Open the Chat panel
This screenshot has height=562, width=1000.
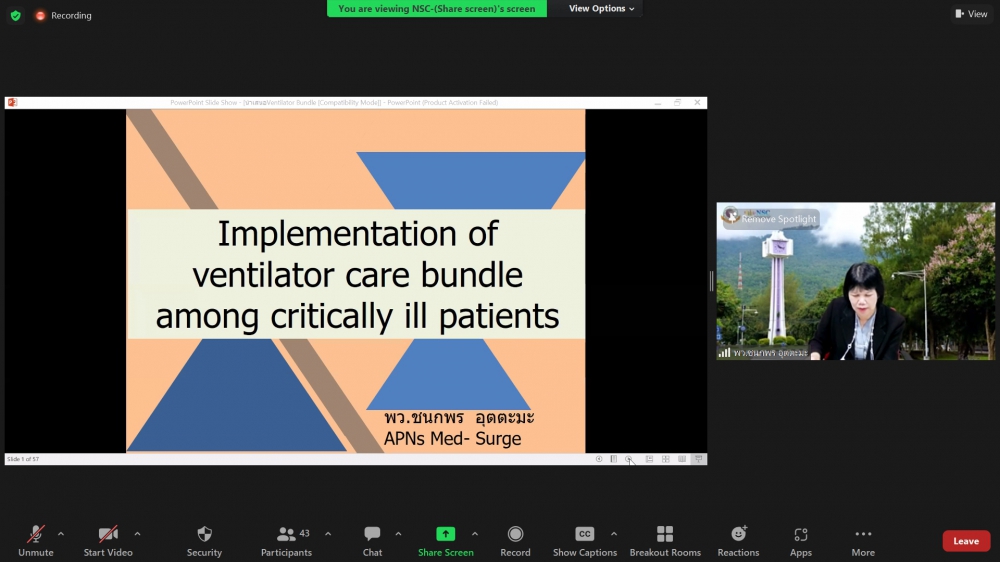click(372, 540)
